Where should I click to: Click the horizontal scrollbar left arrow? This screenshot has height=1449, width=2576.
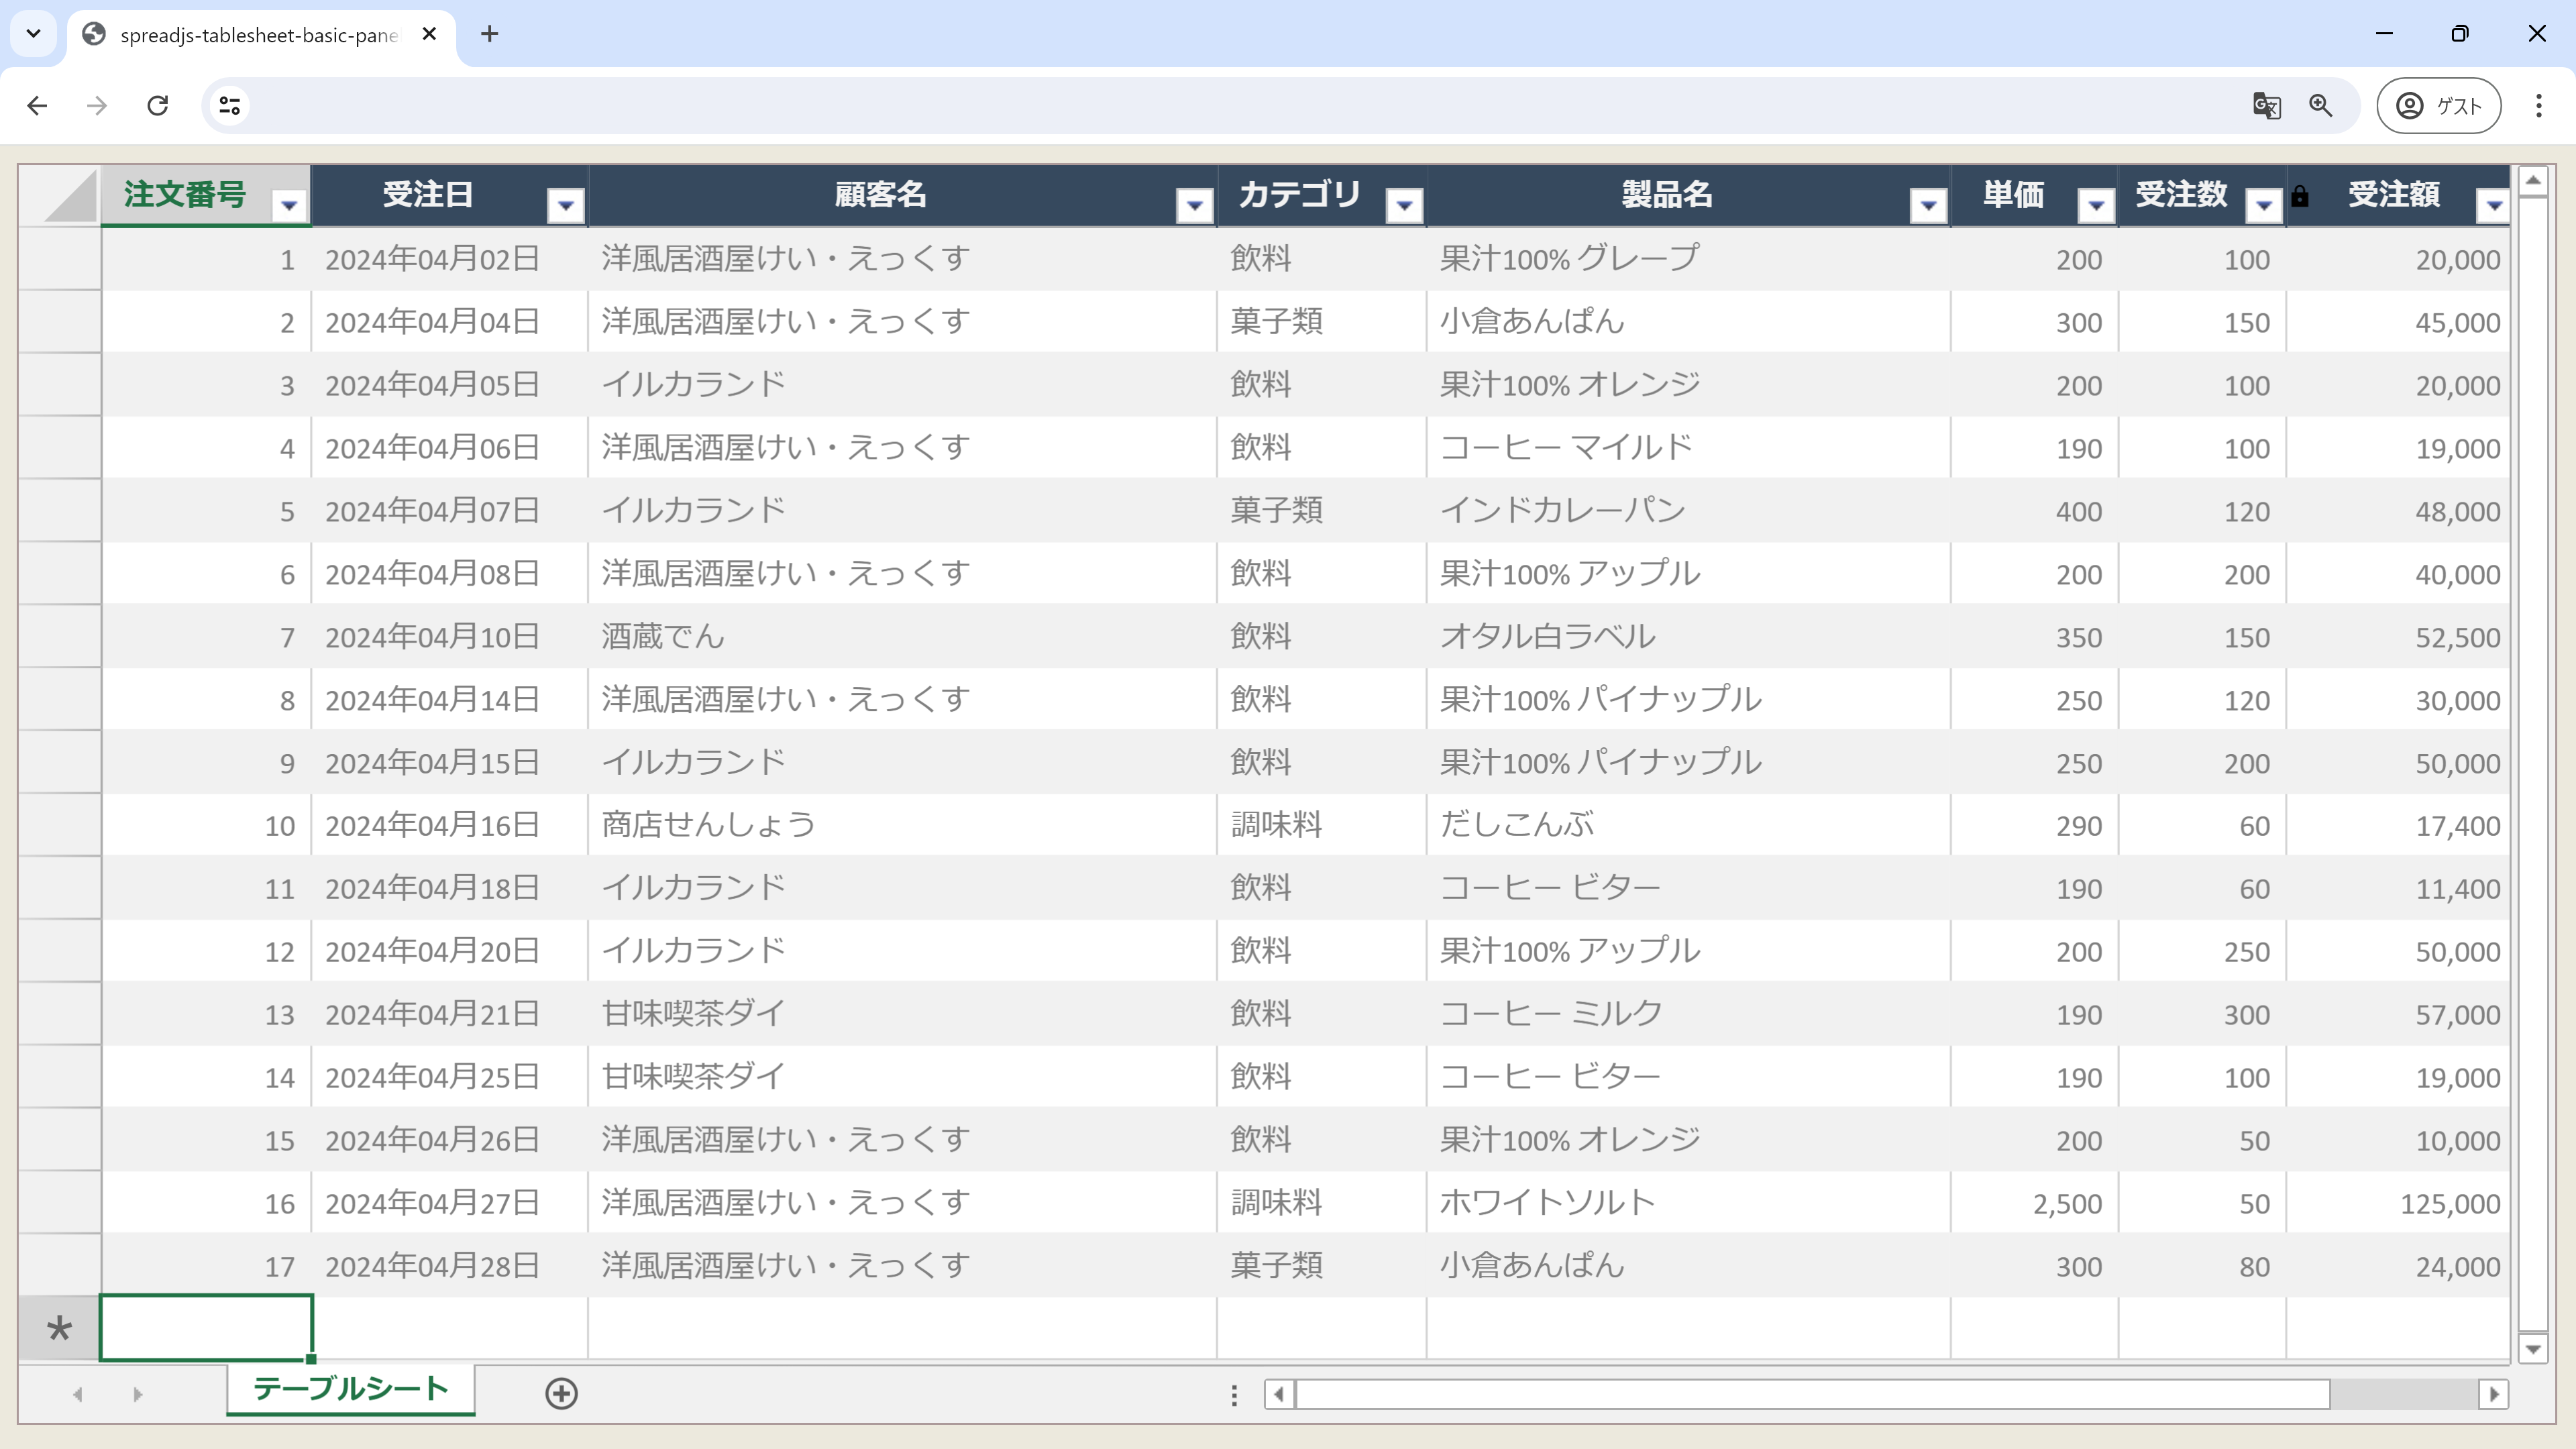(1279, 1393)
